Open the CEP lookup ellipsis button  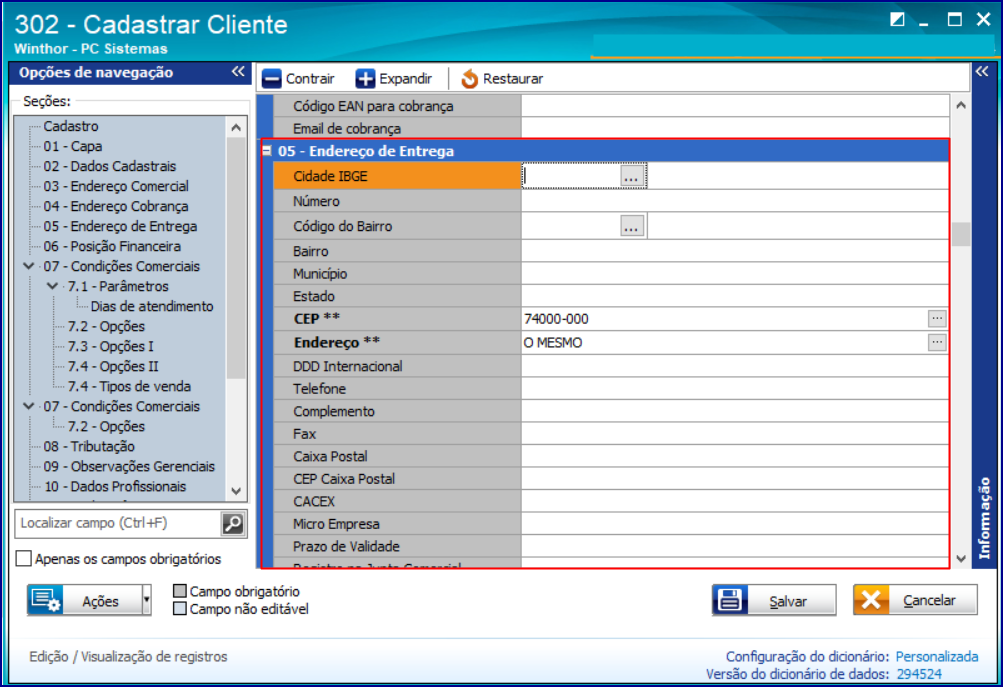937,318
